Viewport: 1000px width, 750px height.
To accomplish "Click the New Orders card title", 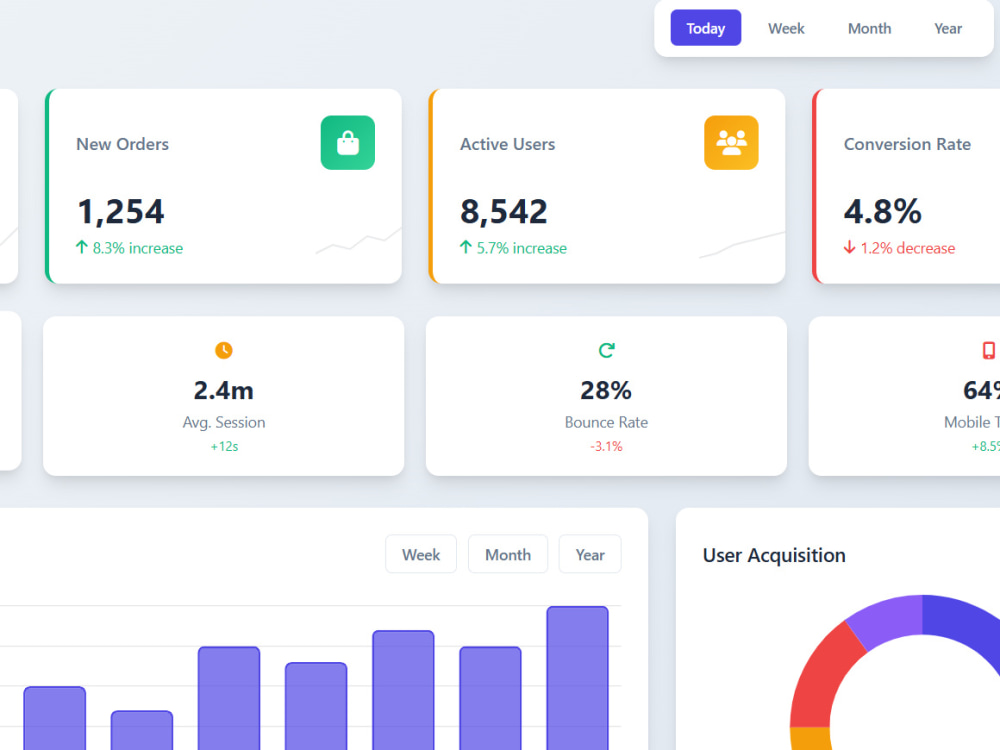I will 122,144.
